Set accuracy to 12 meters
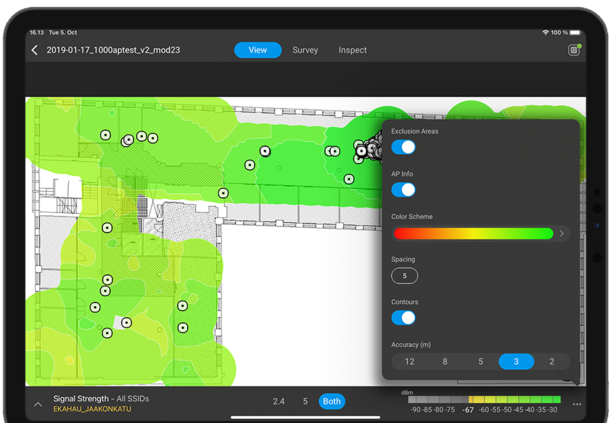The height and width of the screenshot is (423, 613). point(409,362)
